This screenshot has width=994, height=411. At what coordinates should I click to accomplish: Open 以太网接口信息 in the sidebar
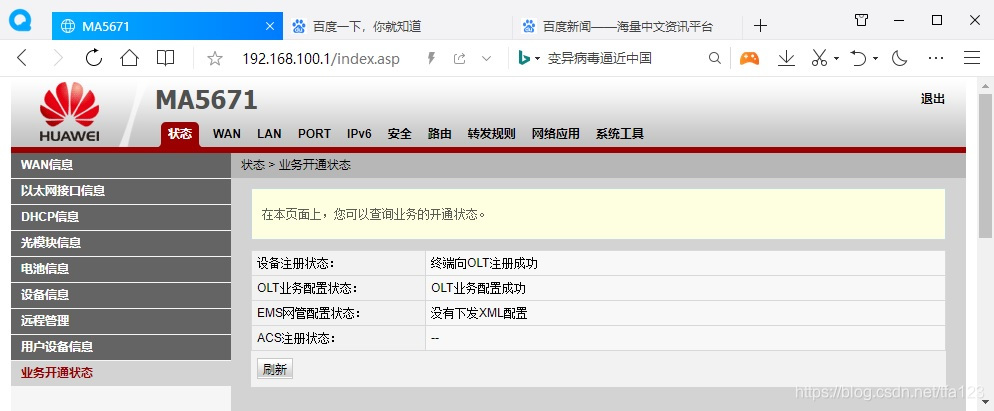(121, 191)
